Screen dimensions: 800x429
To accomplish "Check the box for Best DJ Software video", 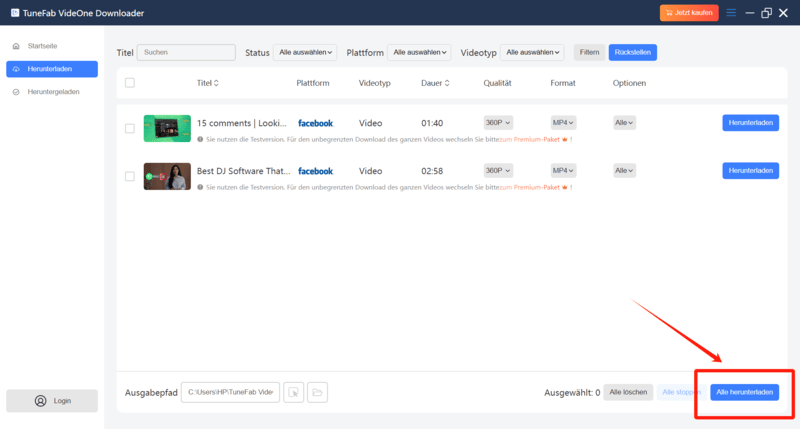I will [x=130, y=176].
